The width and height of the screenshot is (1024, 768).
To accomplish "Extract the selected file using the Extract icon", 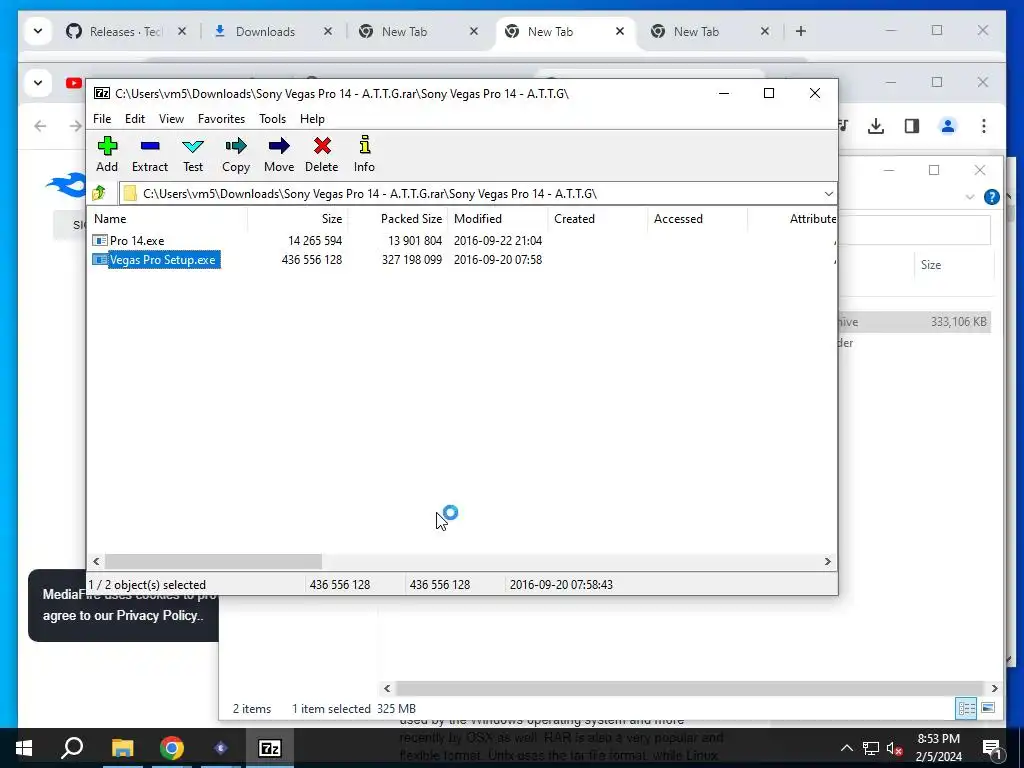I will click(x=150, y=154).
